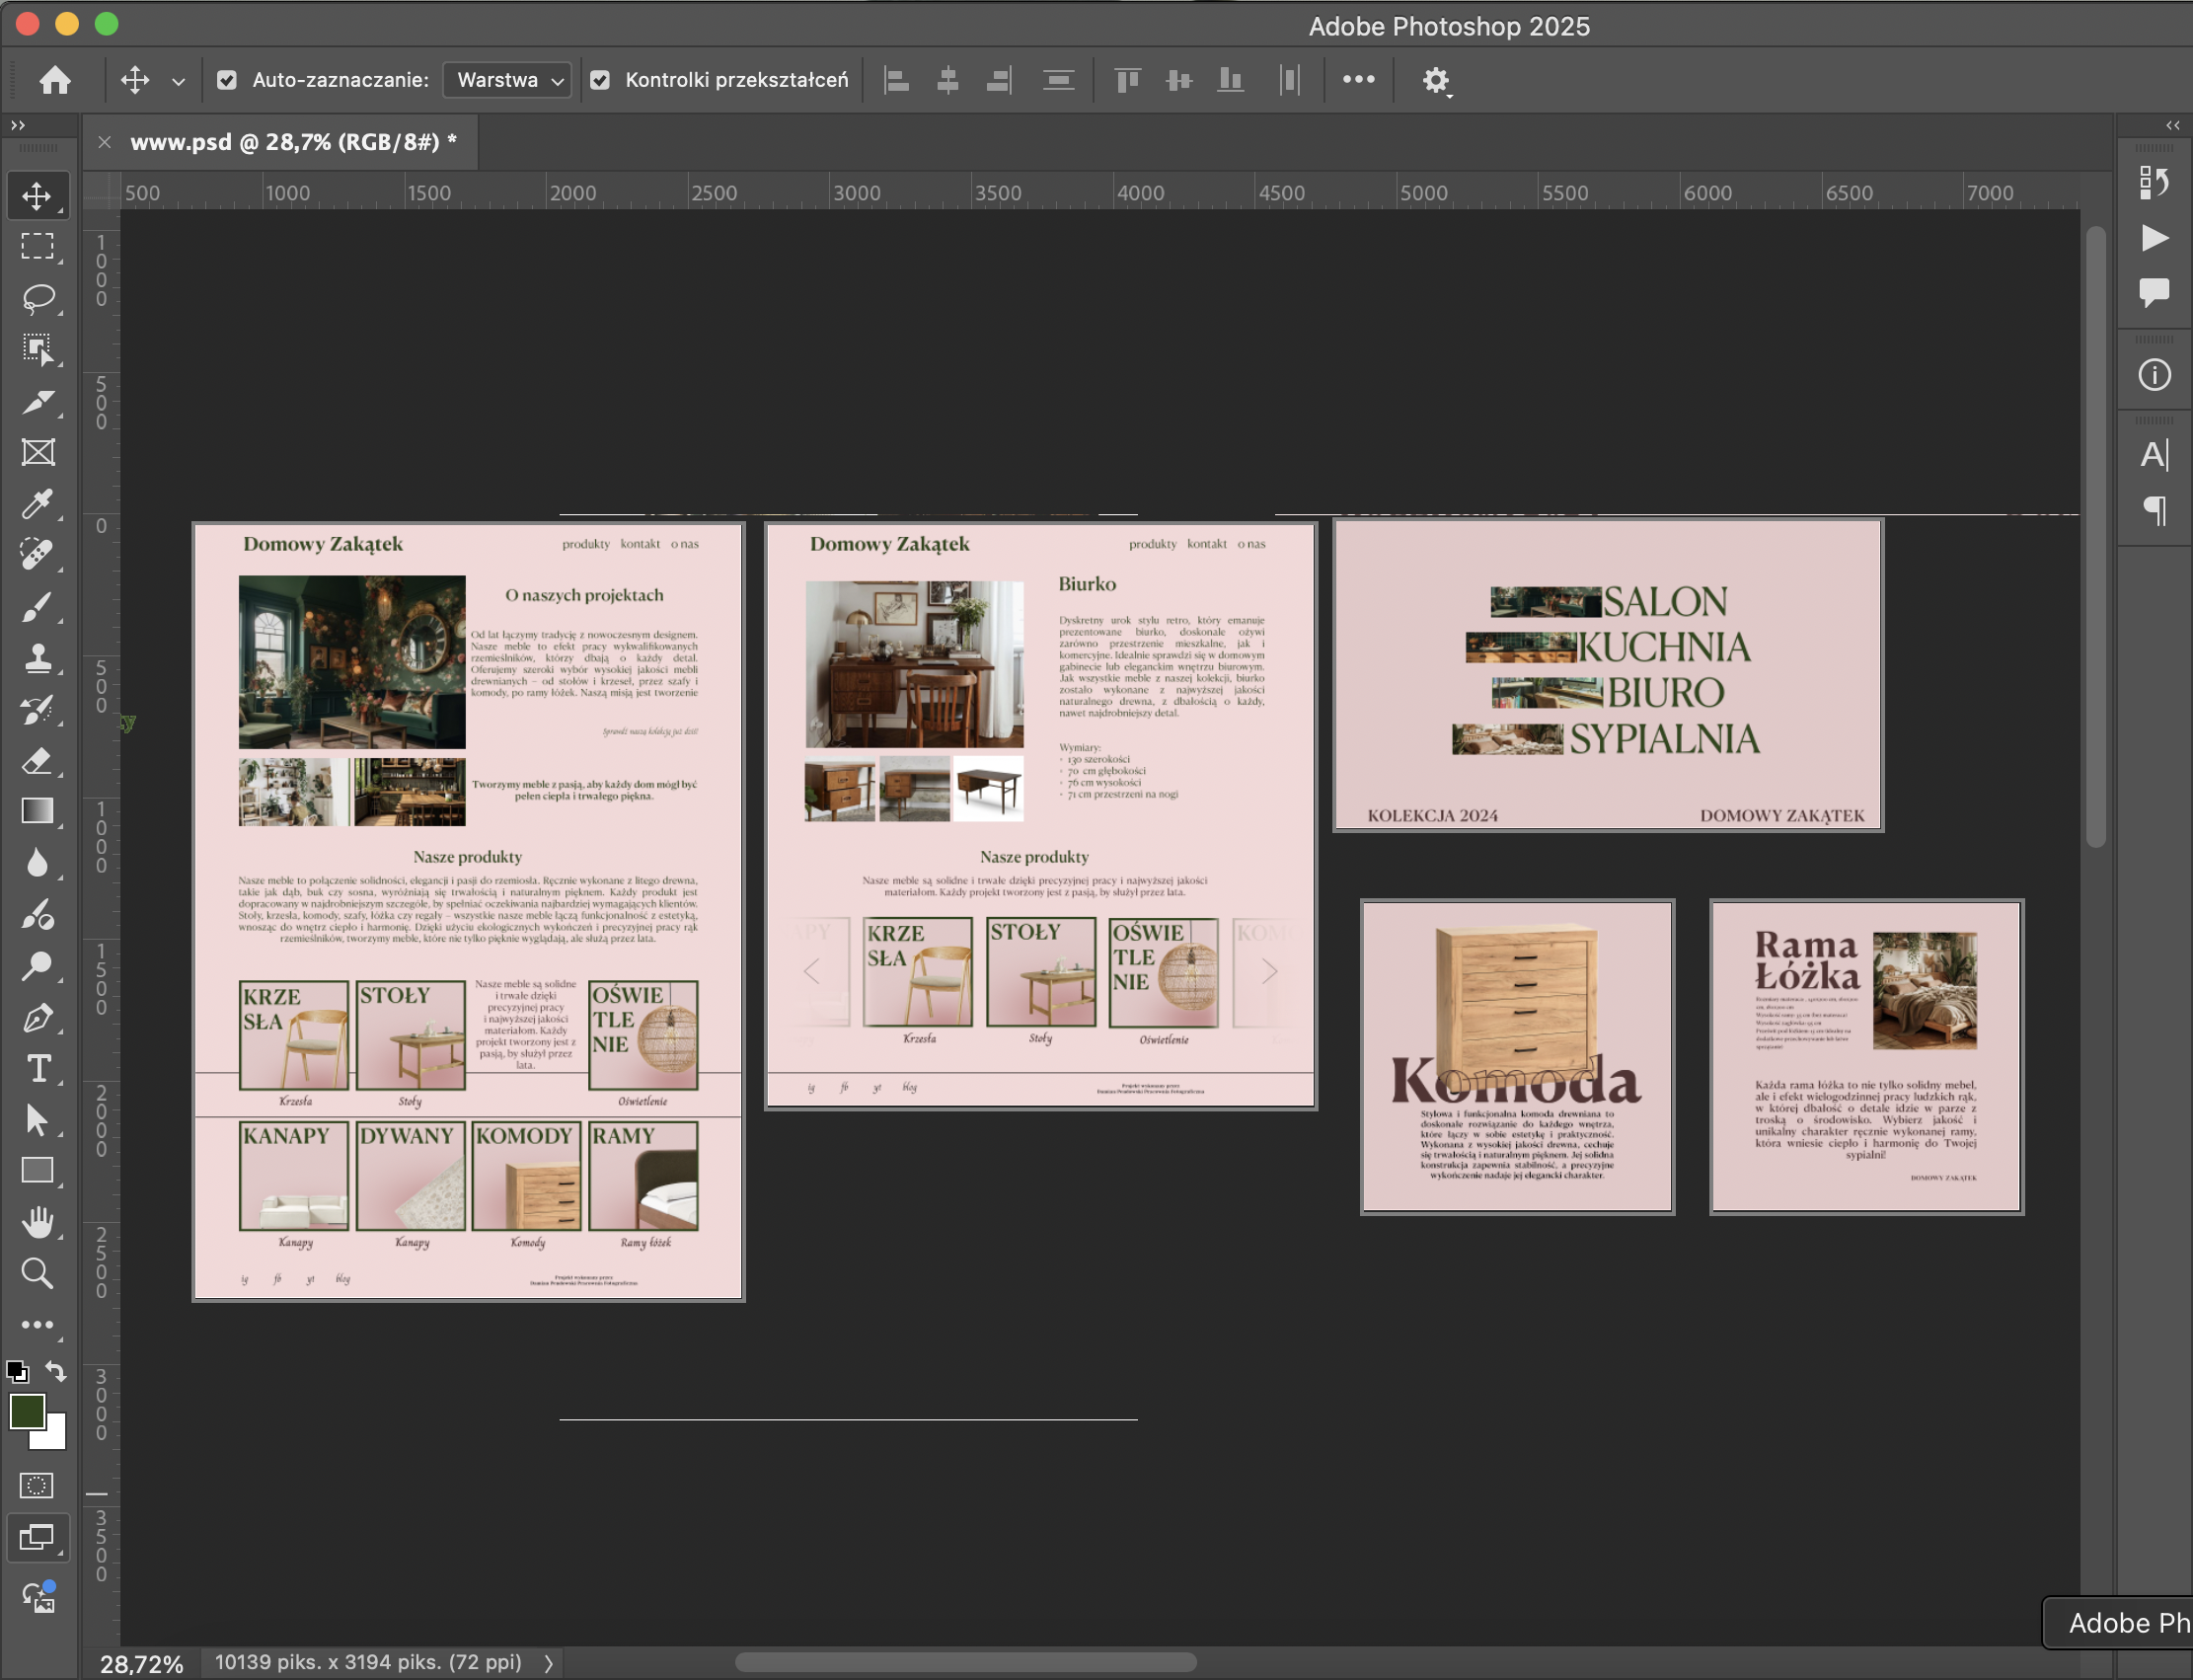2193x1680 pixels.
Task: Click the vertical canvas scrollbar
Action: [x=2096, y=538]
